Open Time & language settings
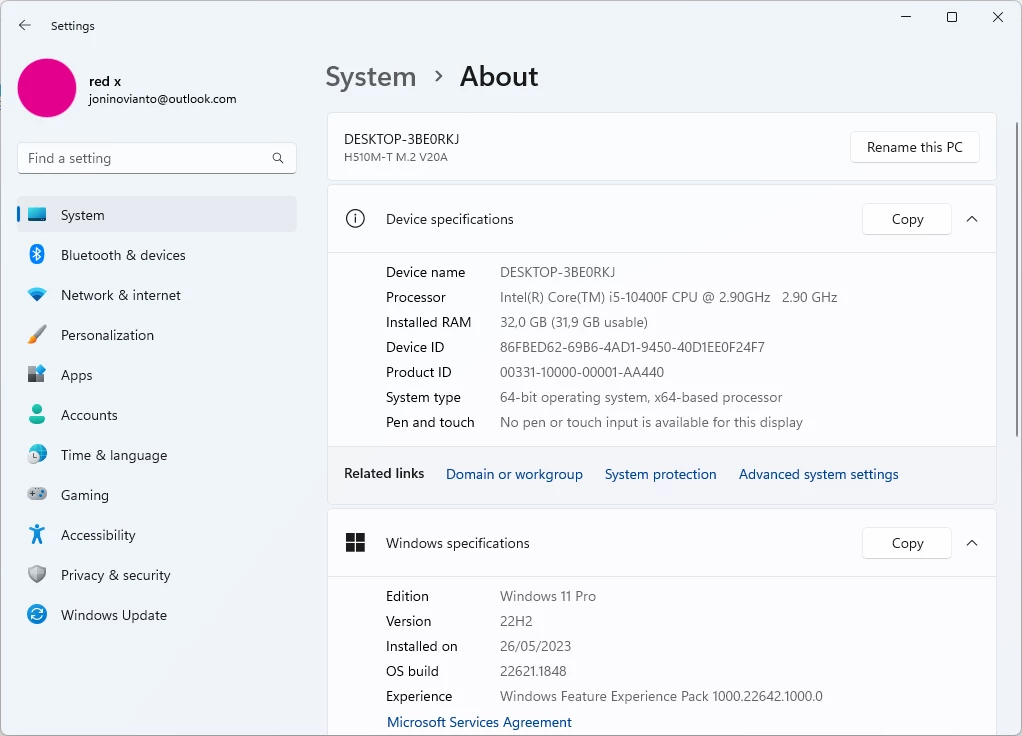This screenshot has width=1022, height=736. (156, 455)
